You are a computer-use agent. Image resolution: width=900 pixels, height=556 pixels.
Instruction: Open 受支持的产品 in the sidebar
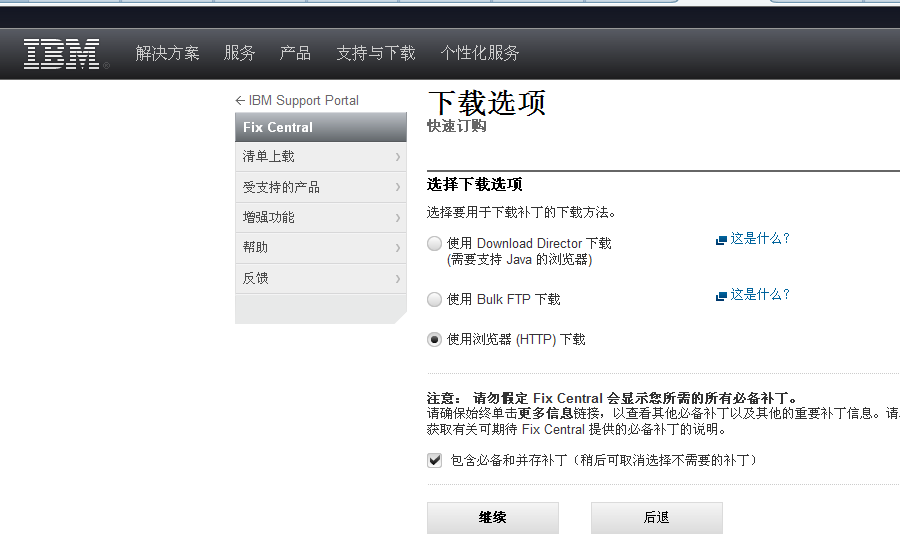point(321,187)
